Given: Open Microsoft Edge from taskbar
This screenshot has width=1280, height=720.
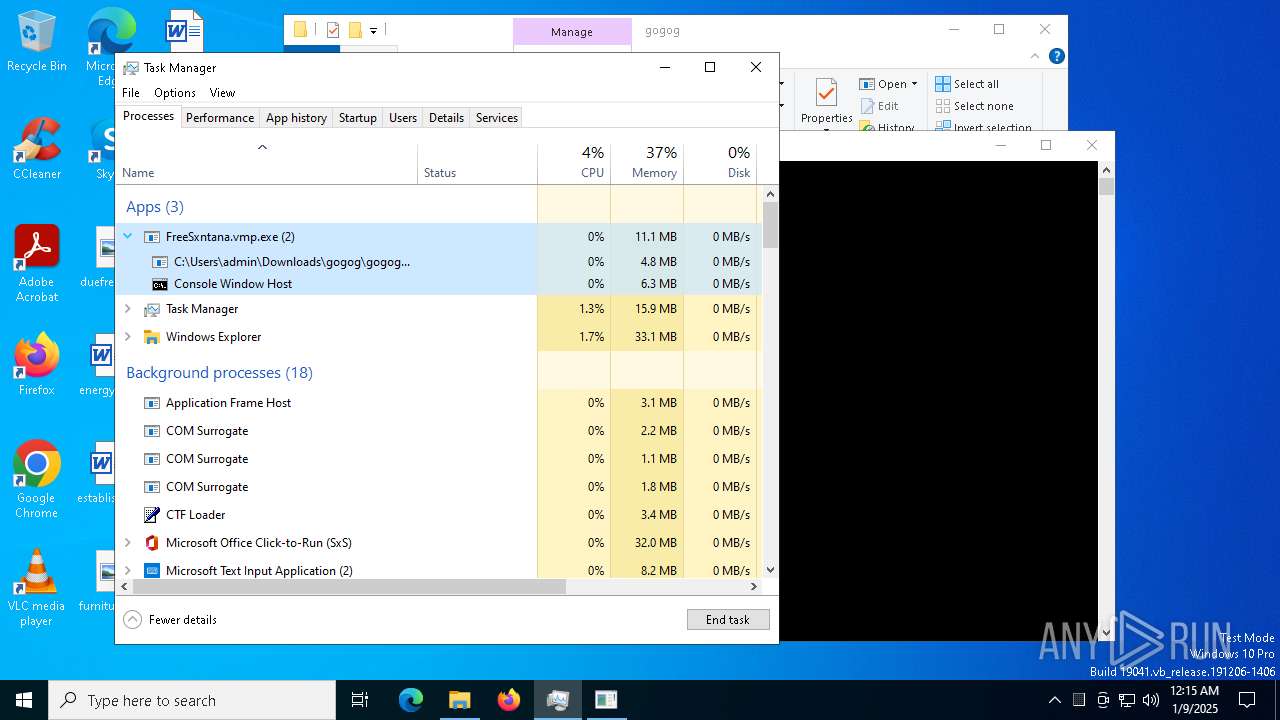Looking at the screenshot, I should pos(411,700).
